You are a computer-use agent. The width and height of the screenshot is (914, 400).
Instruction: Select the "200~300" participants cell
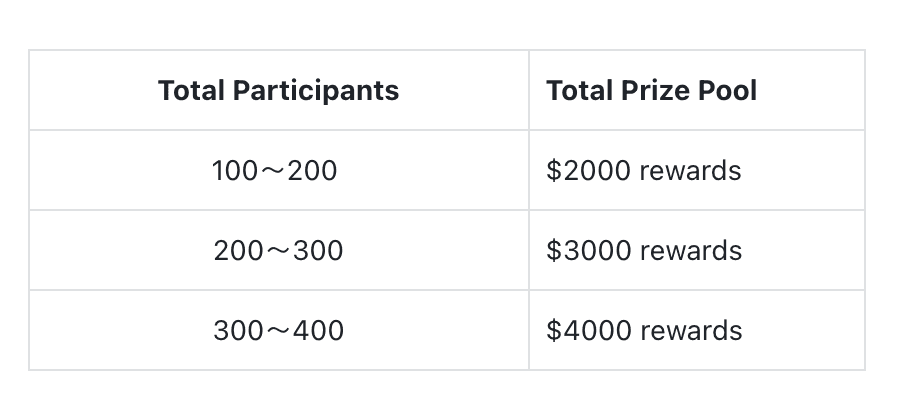(278, 251)
